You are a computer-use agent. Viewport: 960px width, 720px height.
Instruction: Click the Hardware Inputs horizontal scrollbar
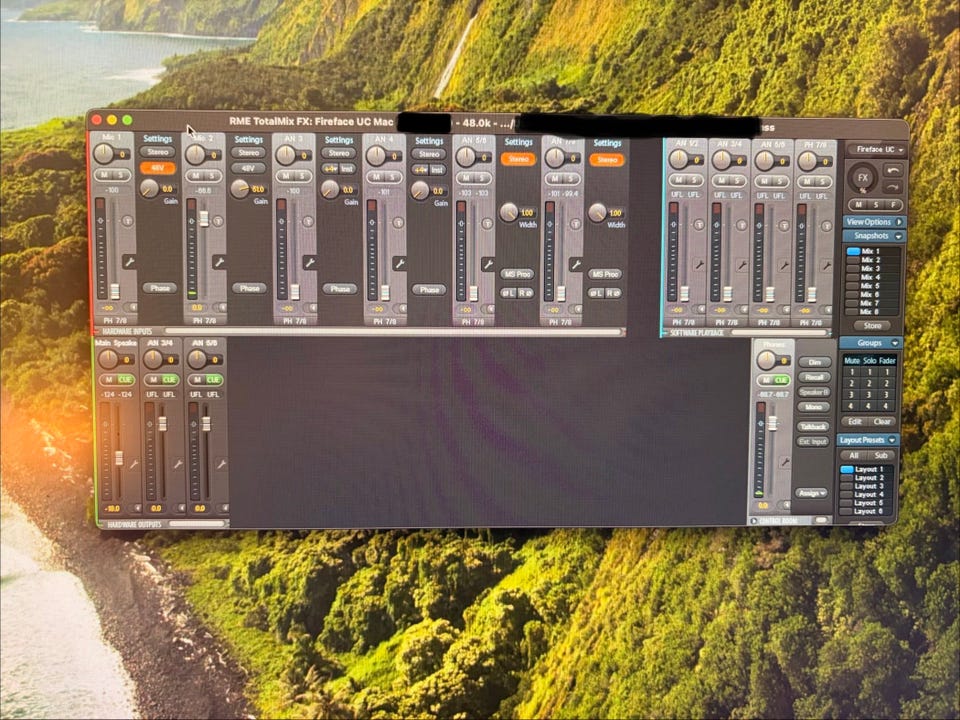393,332
